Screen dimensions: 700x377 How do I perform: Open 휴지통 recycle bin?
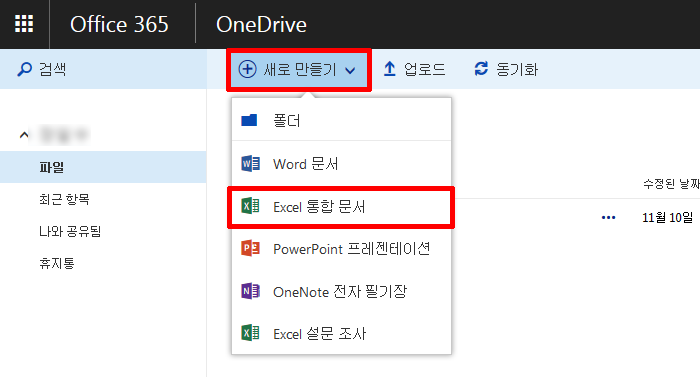57,263
